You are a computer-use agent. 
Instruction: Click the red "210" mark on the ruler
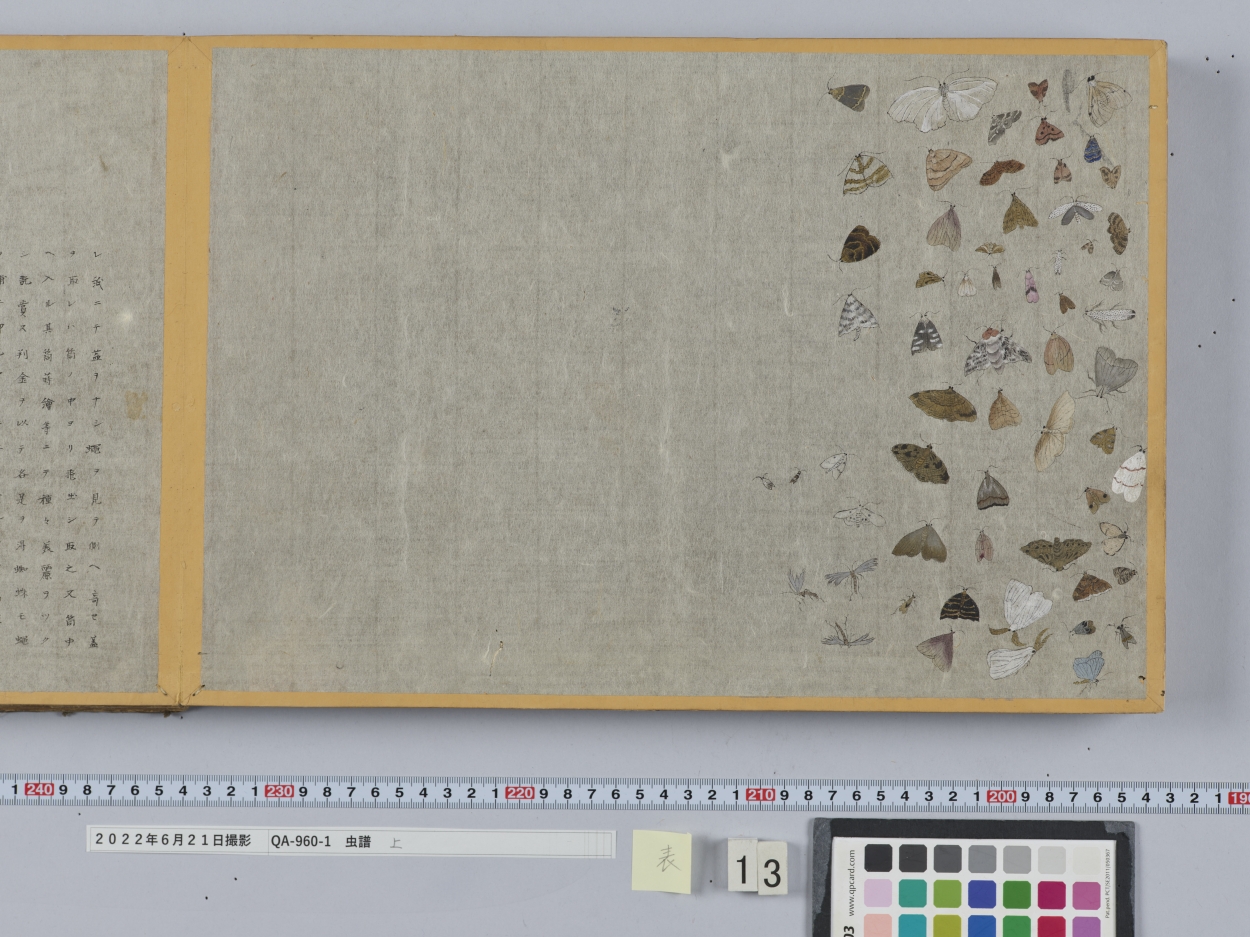[760, 795]
